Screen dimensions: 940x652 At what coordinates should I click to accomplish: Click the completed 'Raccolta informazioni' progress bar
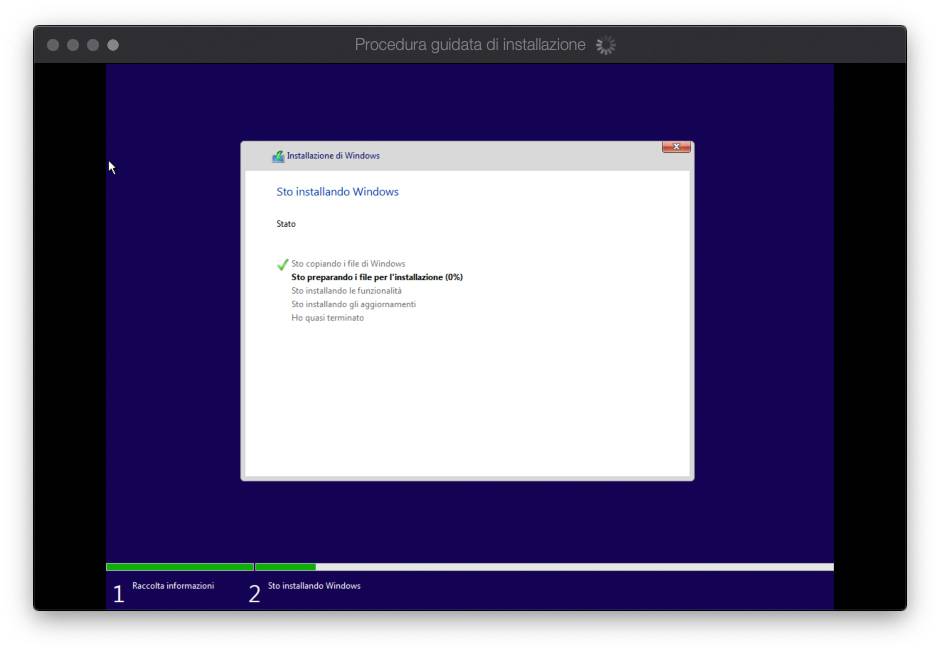tap(180, 567)
